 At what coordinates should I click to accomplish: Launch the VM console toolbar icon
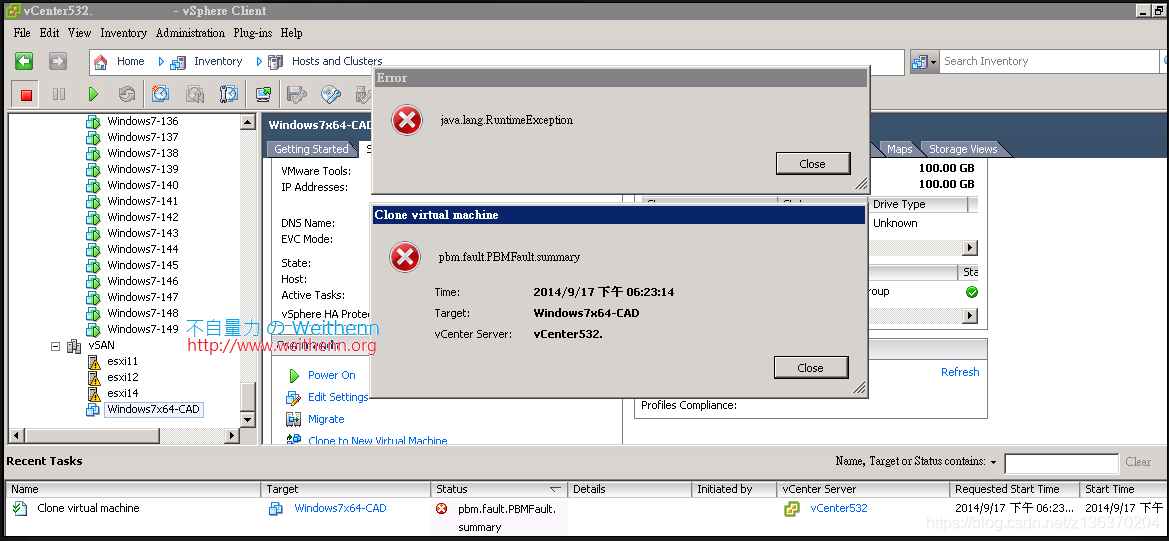click(x=263, y=94)
